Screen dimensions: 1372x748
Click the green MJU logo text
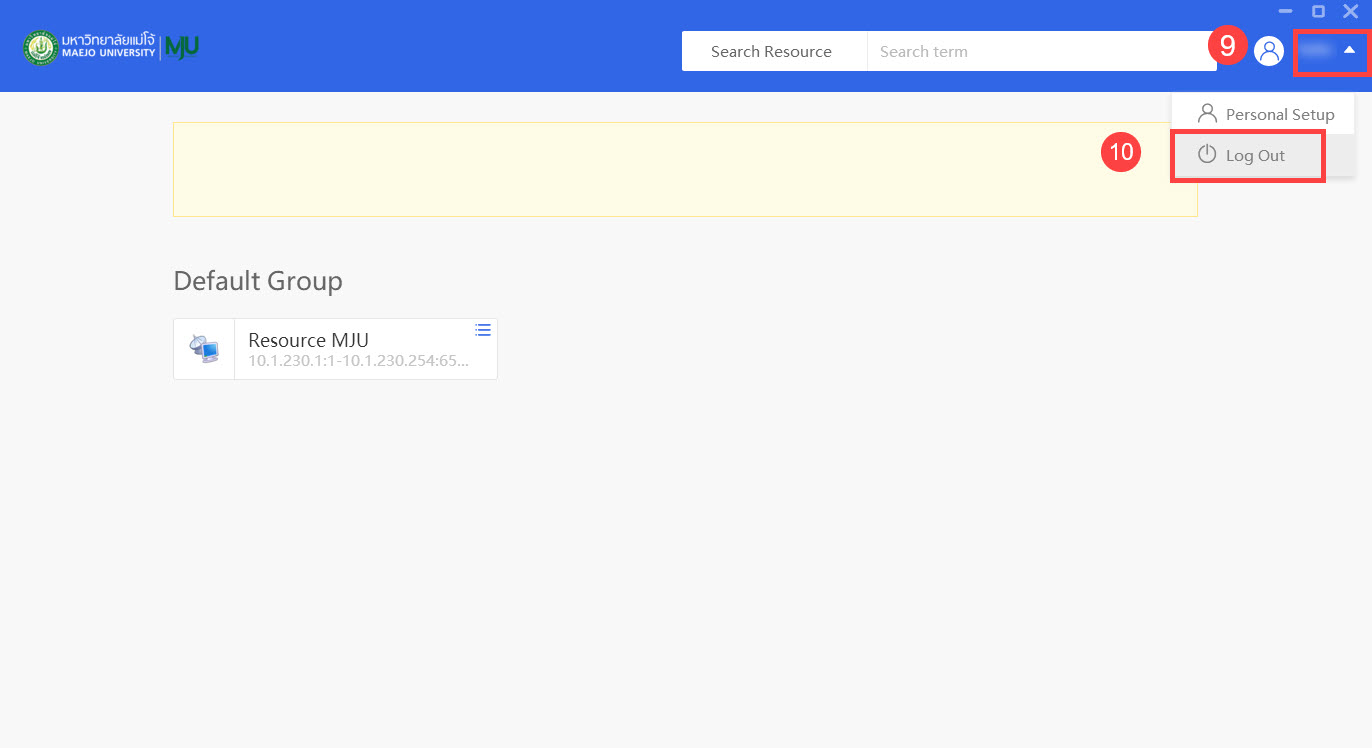click(x=182, y=47)
